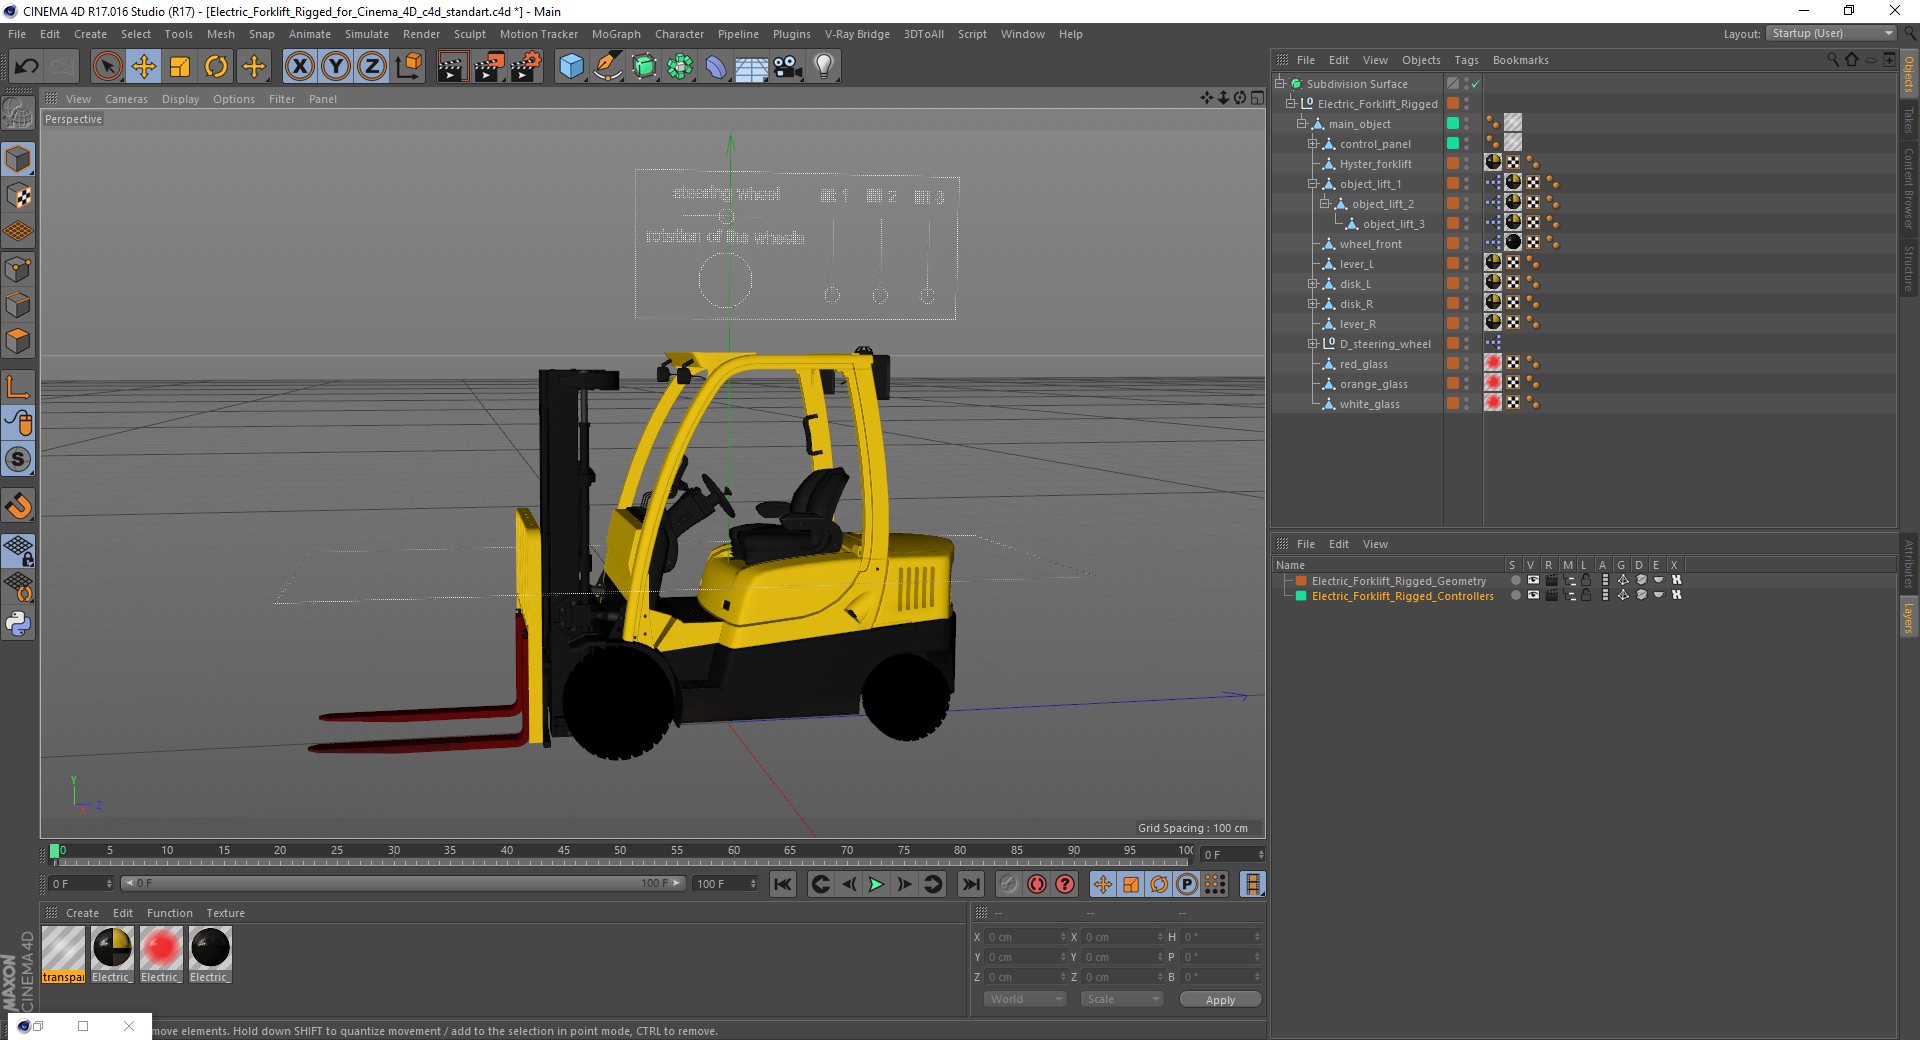Collapse the main_object node
Image resolution: width=1920 pixels, height=1040 pixels.
(1302, 124)
